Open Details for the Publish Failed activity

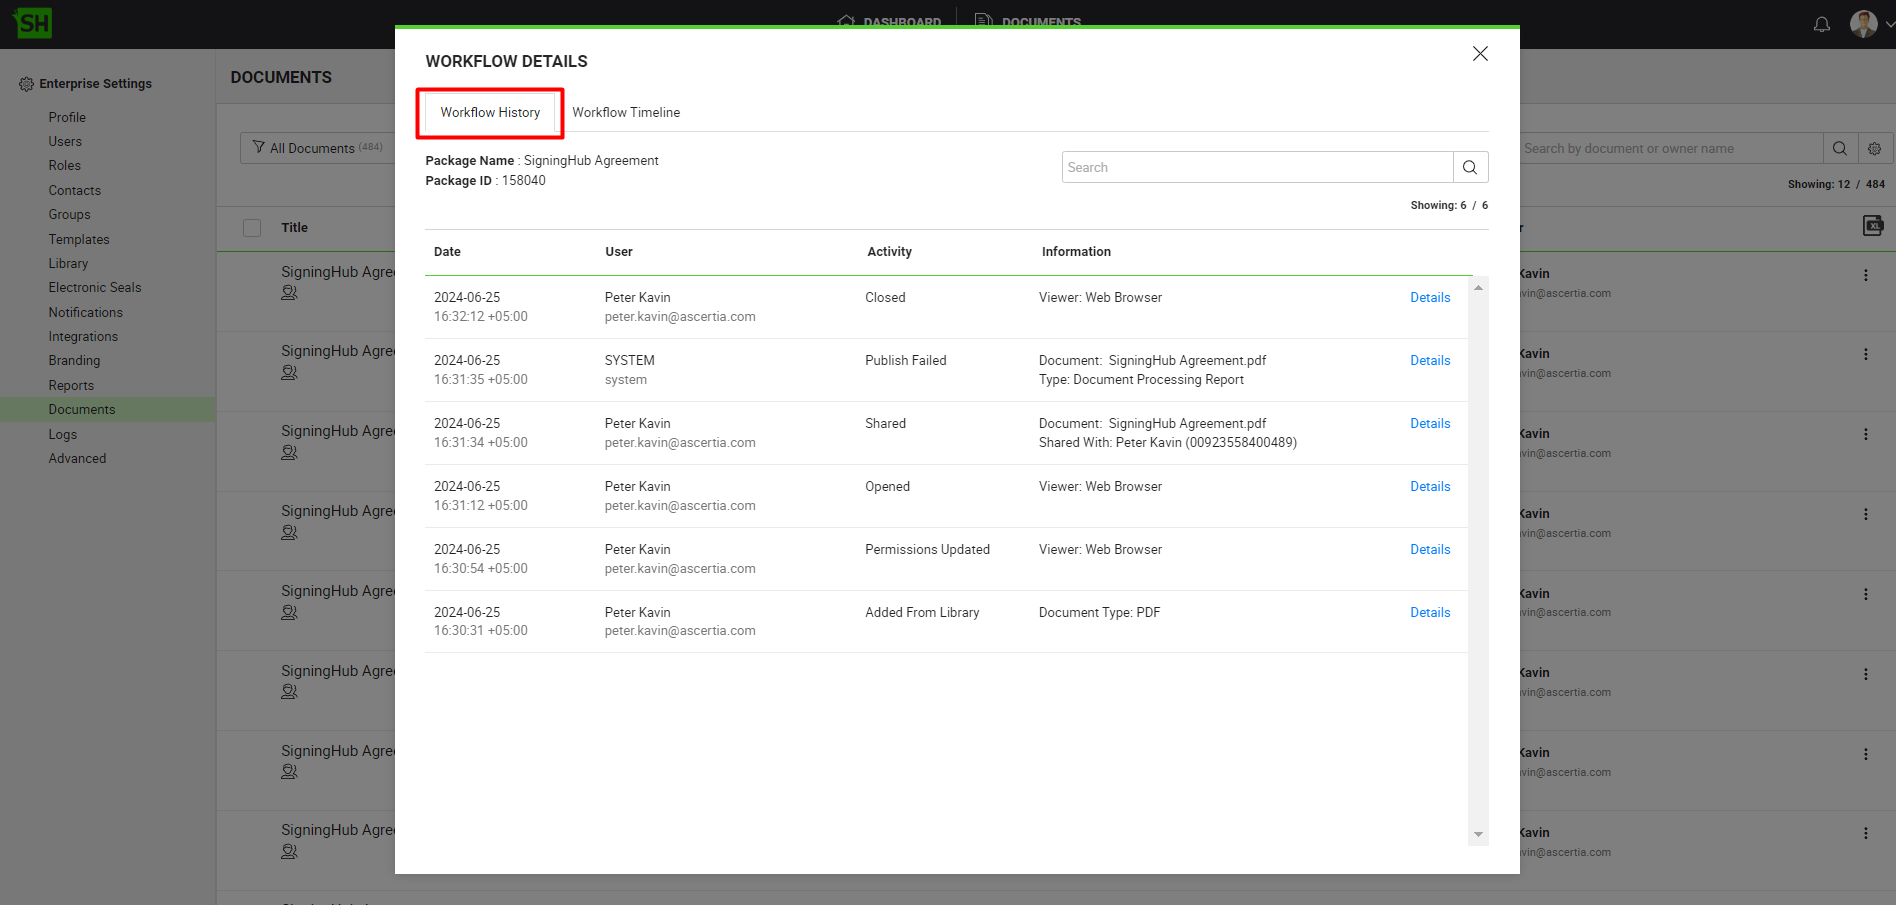point(1429,360)
